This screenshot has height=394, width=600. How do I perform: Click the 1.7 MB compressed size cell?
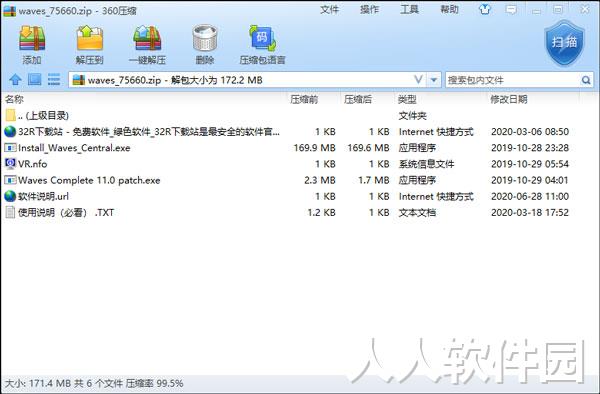(x=374, y=180)
